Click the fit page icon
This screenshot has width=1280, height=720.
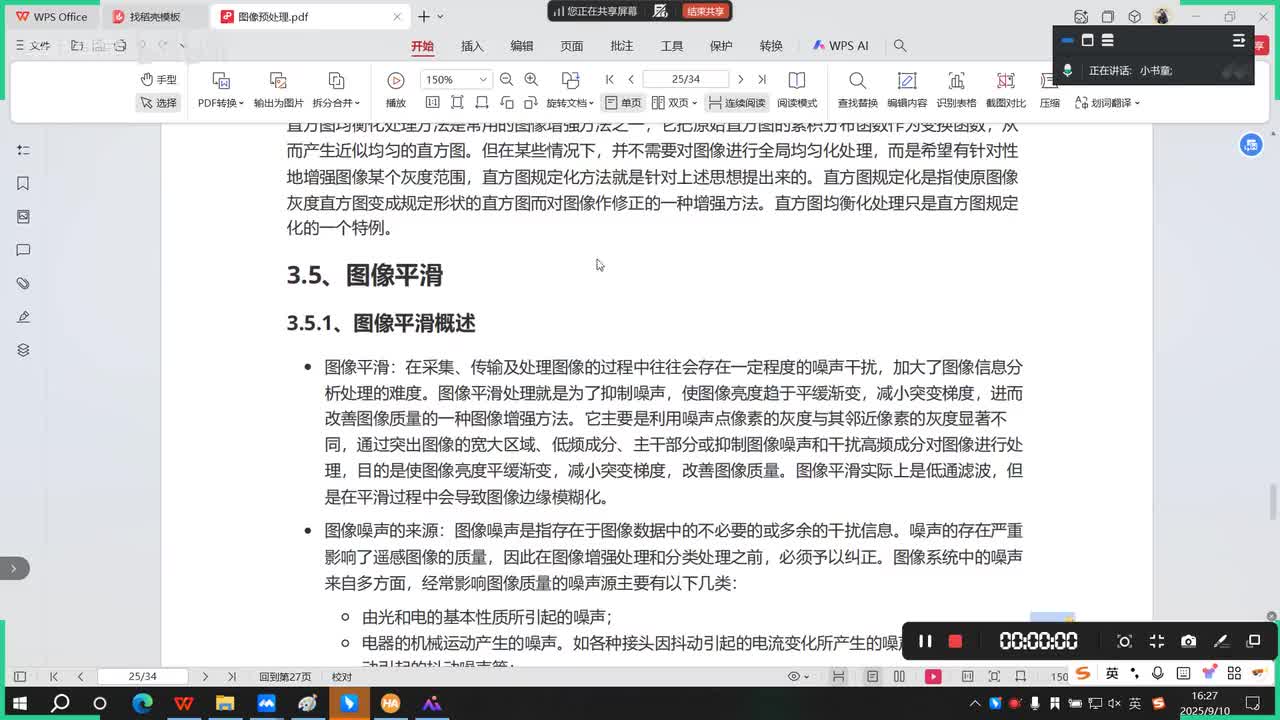click(x=457, y=103)
